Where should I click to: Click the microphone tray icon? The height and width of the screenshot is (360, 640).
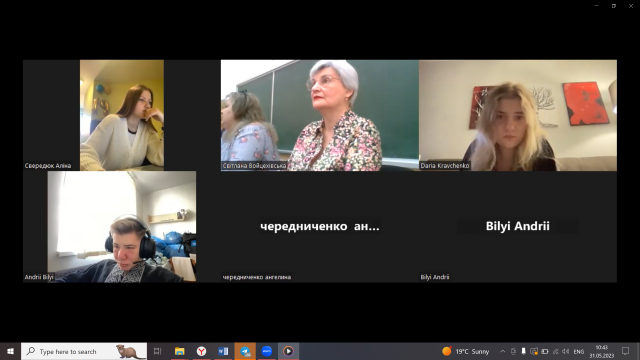point(523,351)
